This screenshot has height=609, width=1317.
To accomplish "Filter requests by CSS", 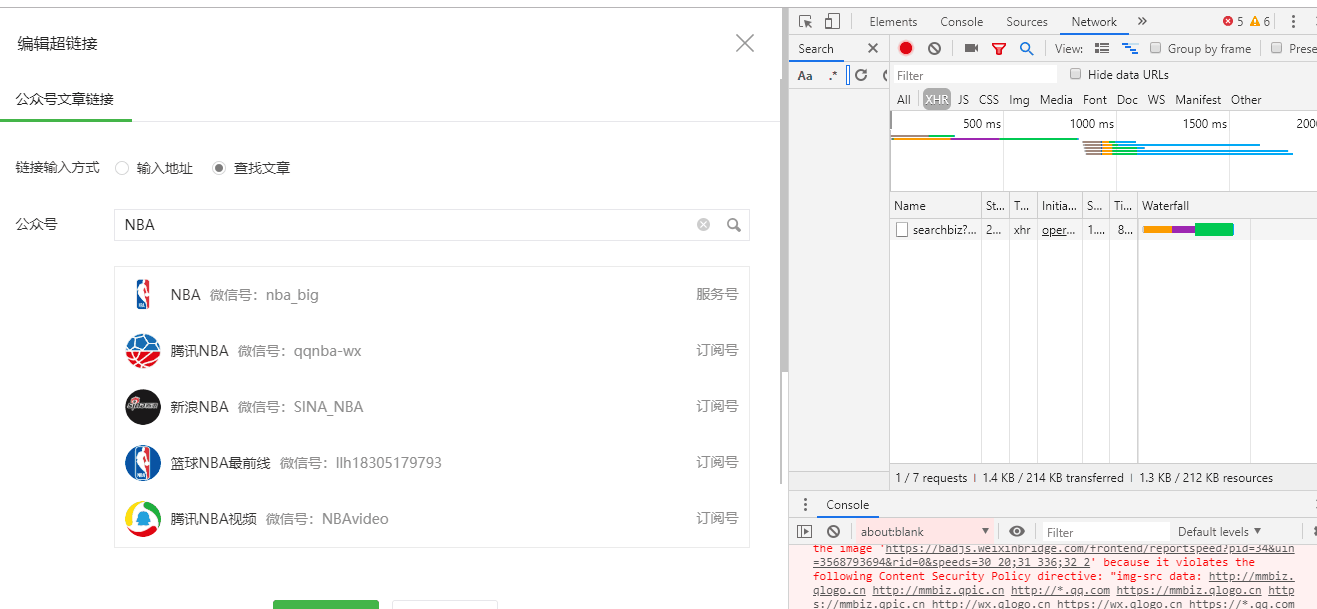I will 989,100.
